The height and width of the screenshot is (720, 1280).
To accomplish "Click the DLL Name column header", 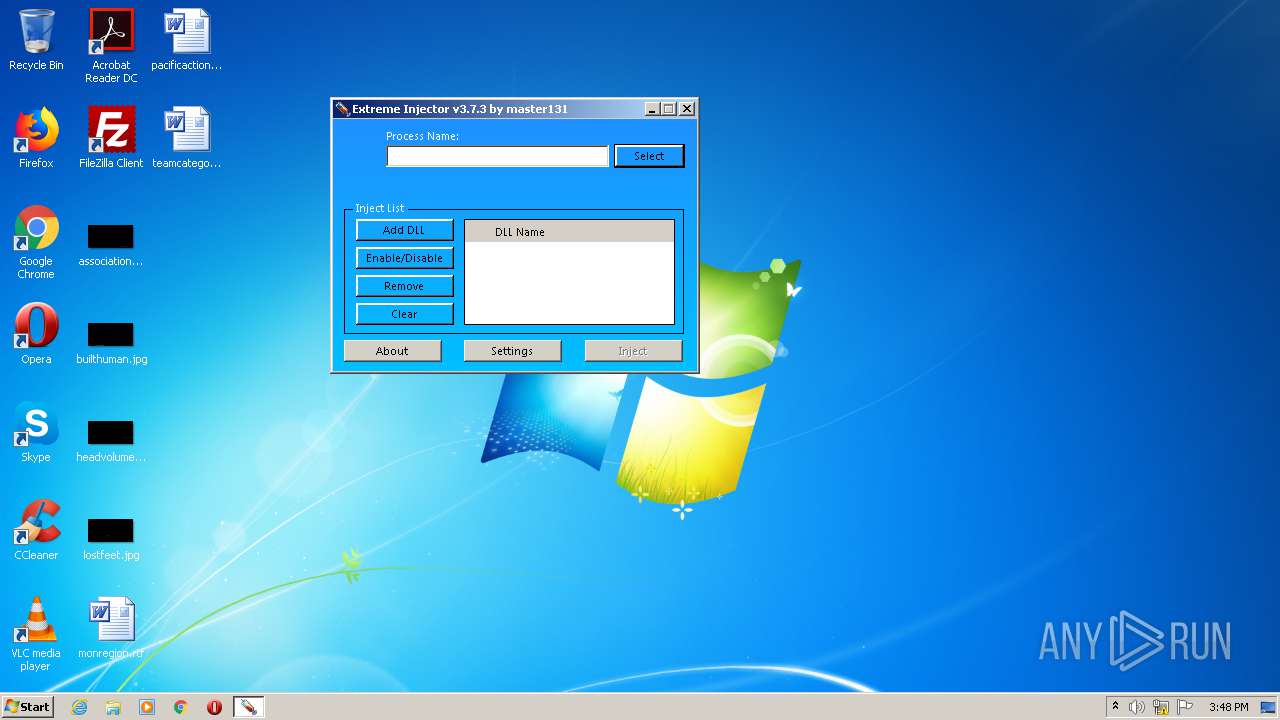I will [x=570, y=232].
